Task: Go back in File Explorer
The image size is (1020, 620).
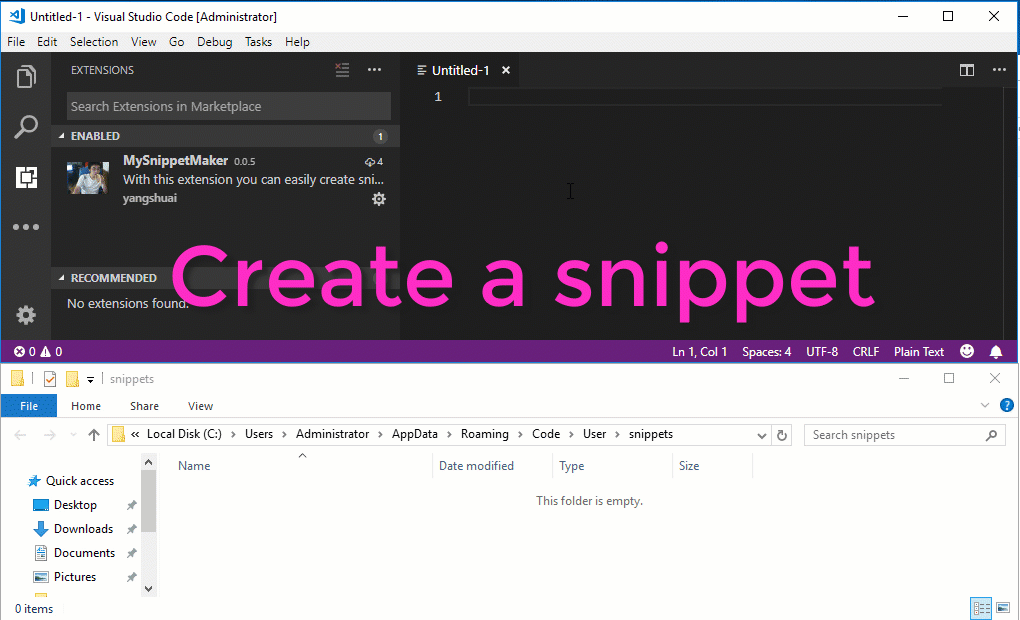Action: [20, 435]
